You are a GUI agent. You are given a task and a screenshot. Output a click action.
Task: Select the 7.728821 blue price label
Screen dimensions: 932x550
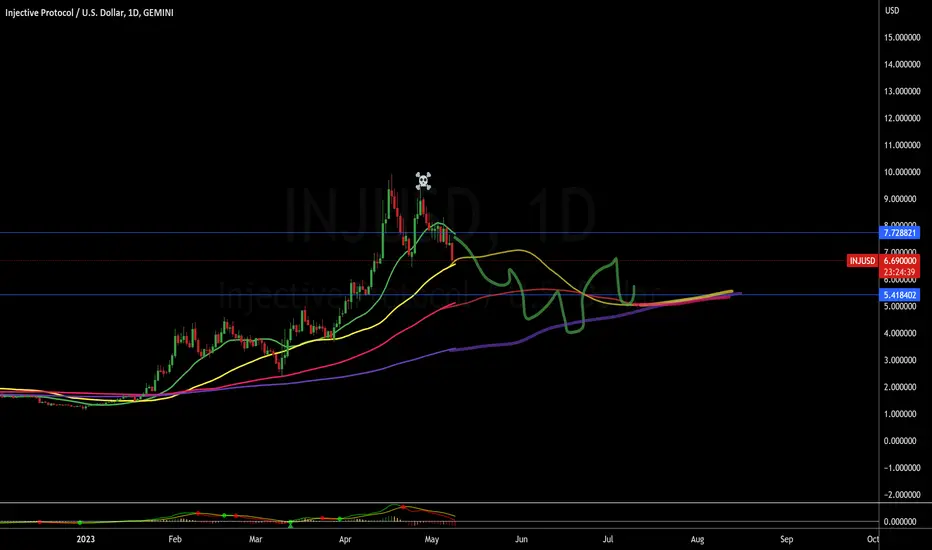(899, 232)
